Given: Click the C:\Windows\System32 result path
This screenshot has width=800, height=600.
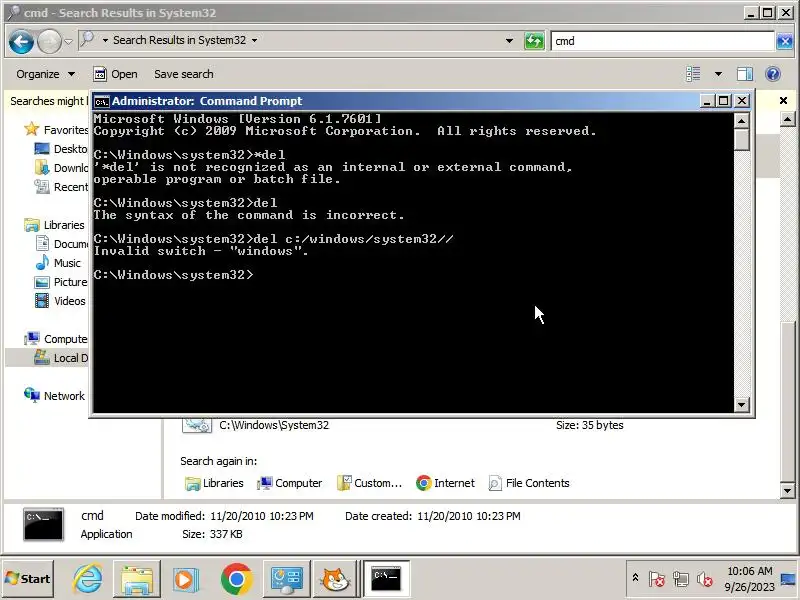Looking at the screenshot, I should click(274, 425).
